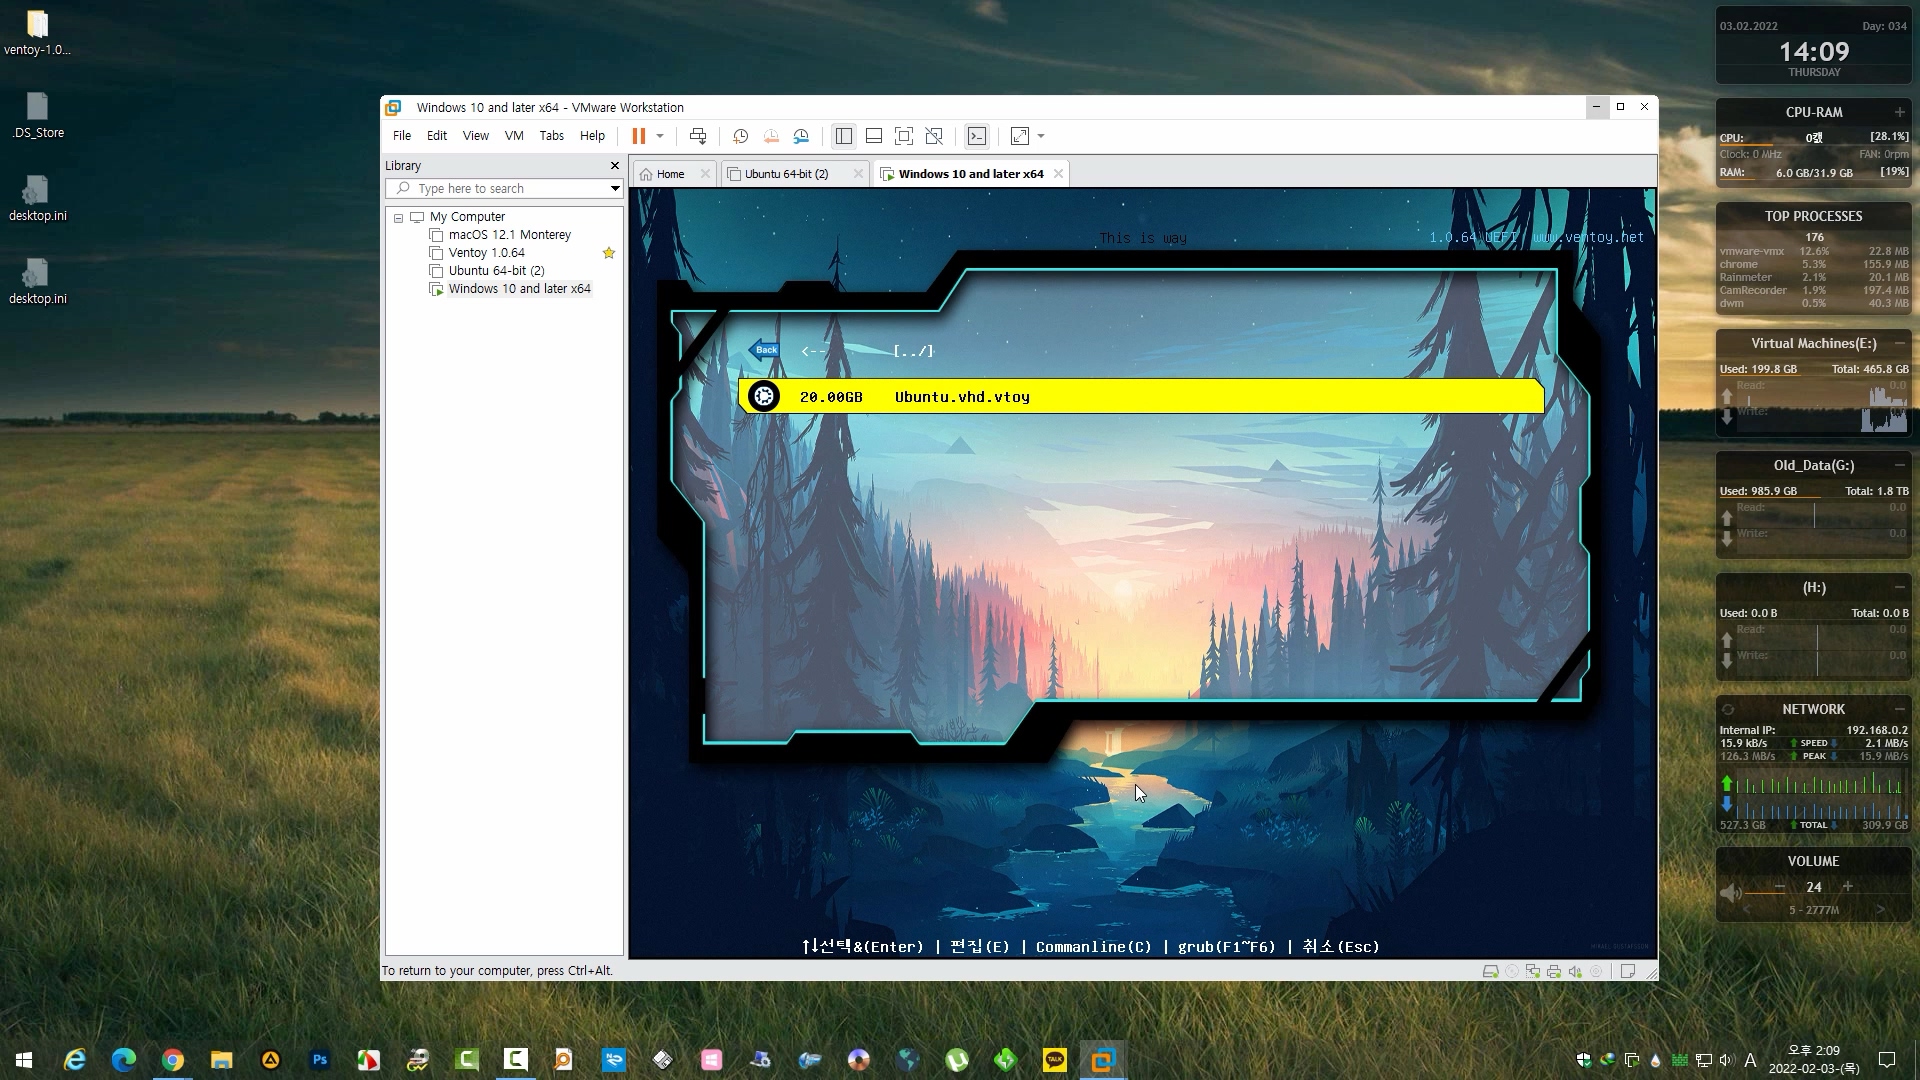Take a snapshot of this VM

point(740,136)
